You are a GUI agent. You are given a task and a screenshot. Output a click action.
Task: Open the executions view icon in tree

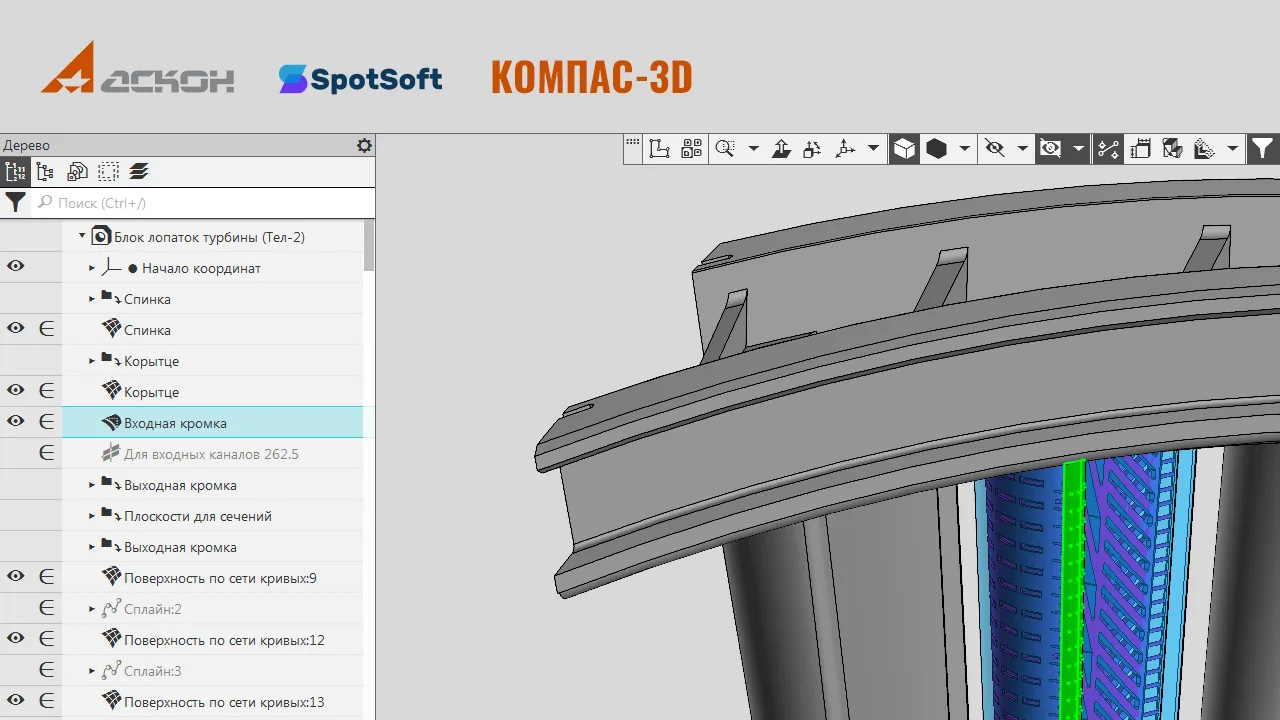click(77, 171)
